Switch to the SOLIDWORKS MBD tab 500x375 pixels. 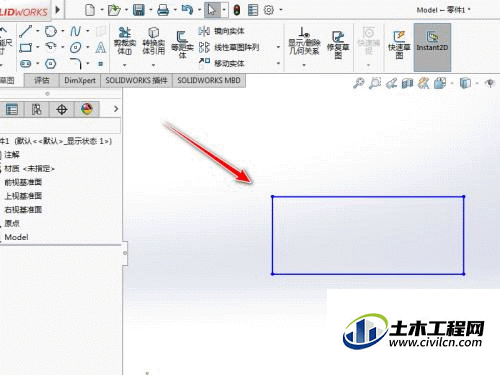tap(209, 80)
